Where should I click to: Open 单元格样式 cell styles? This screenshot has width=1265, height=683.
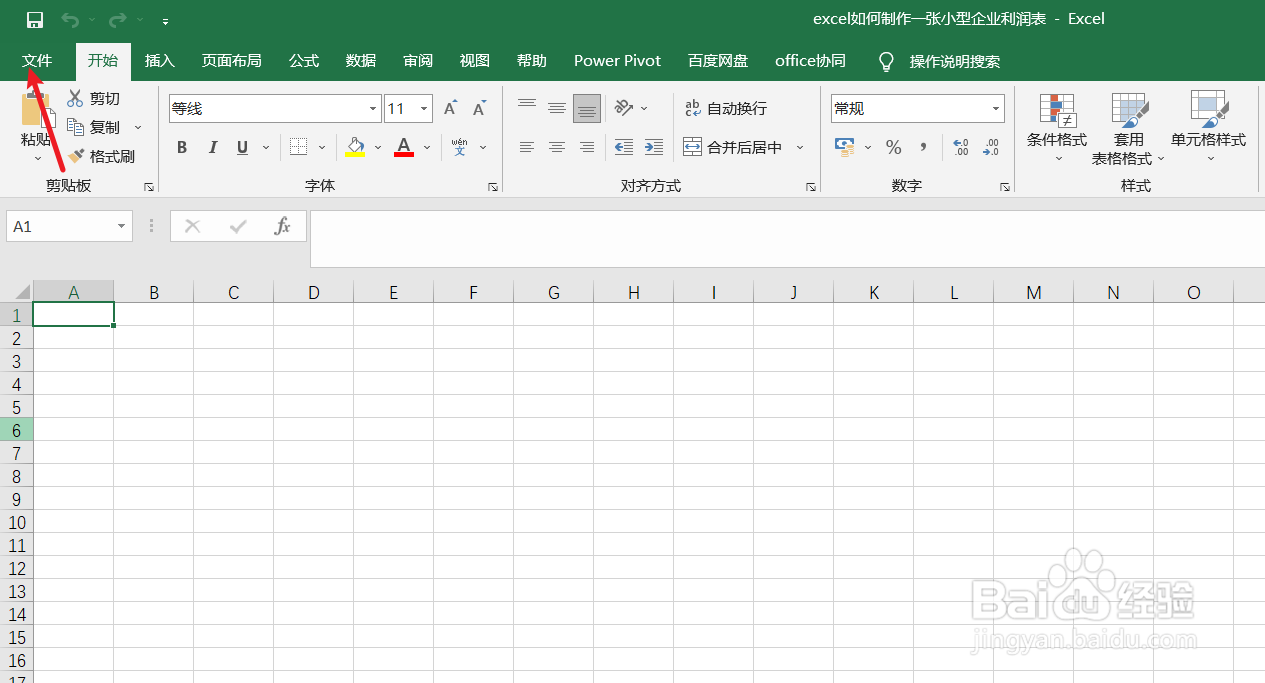pyautogui.click(x=1209, y=129)
